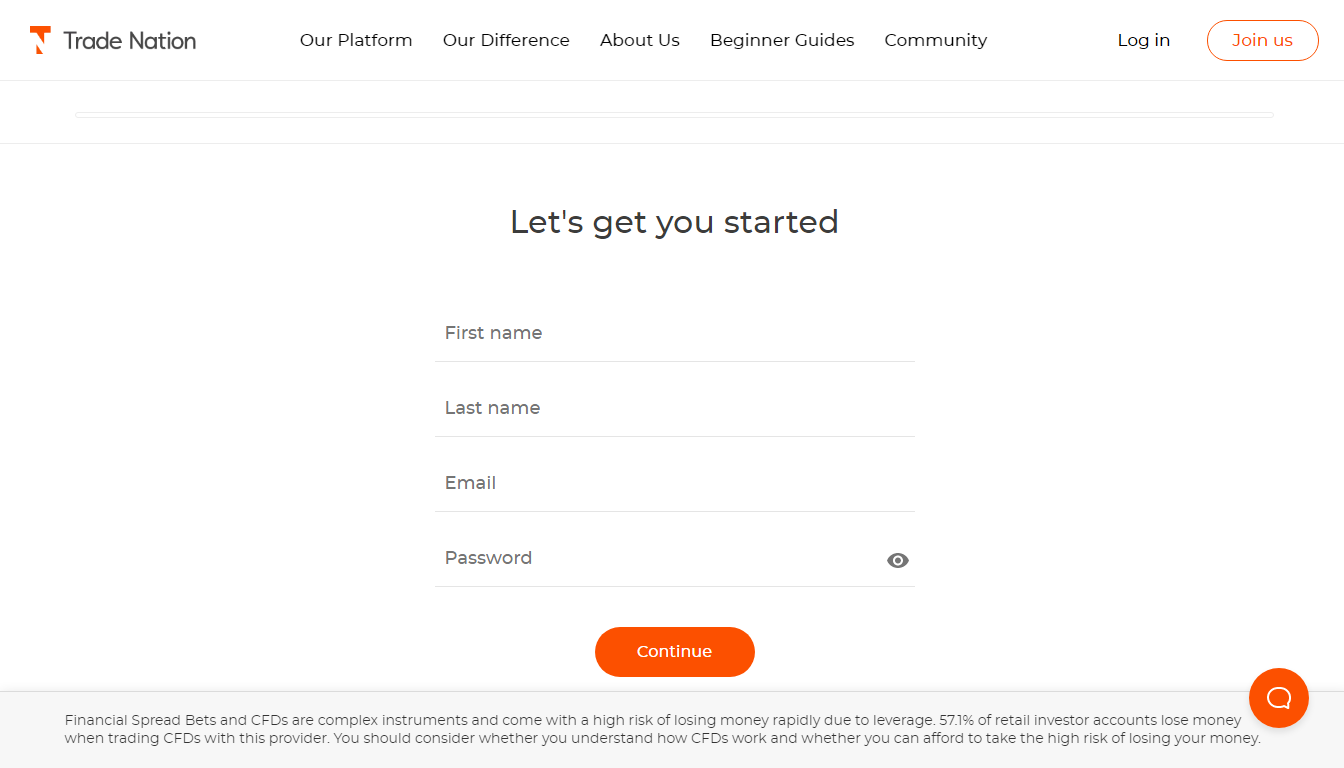This screenshot has height=768, width=1344.
Task: Click the Log in link
Action: tap(1143, 41)
